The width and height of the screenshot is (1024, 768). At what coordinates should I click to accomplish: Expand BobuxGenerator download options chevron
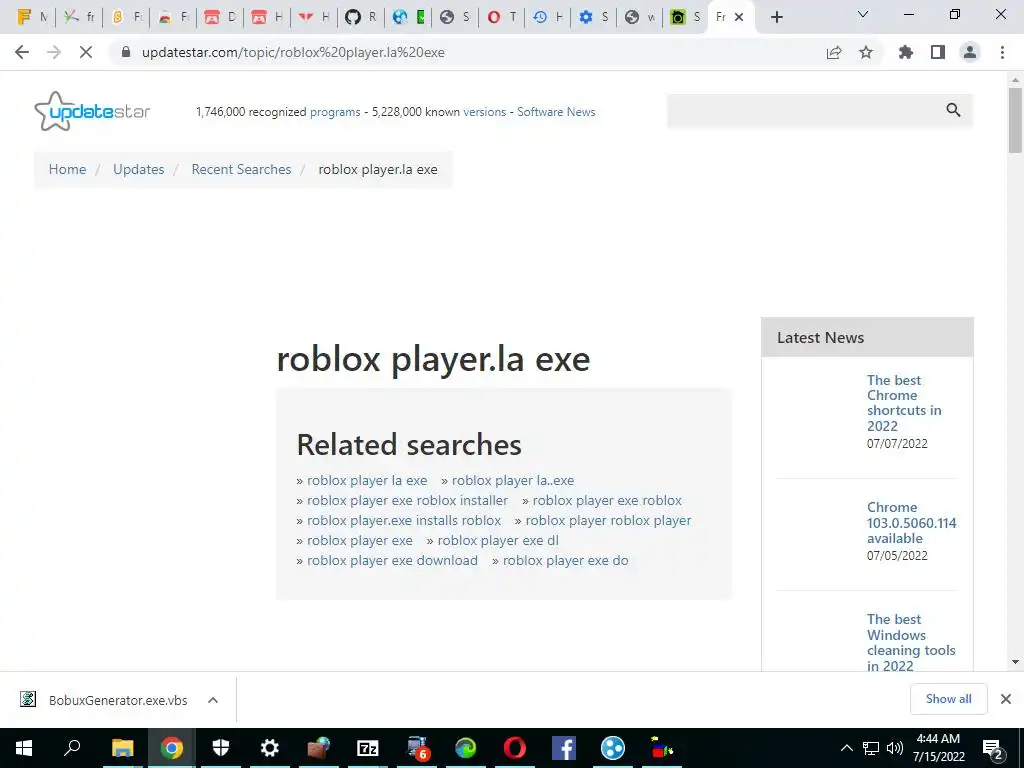click(x=213, y=700)
